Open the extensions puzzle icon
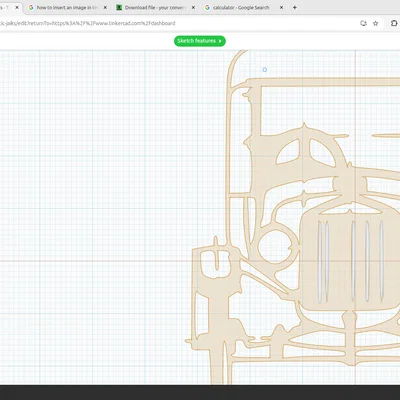Viewport: 400px width, 400px height. pyautogui.click(x=394, y=23)
